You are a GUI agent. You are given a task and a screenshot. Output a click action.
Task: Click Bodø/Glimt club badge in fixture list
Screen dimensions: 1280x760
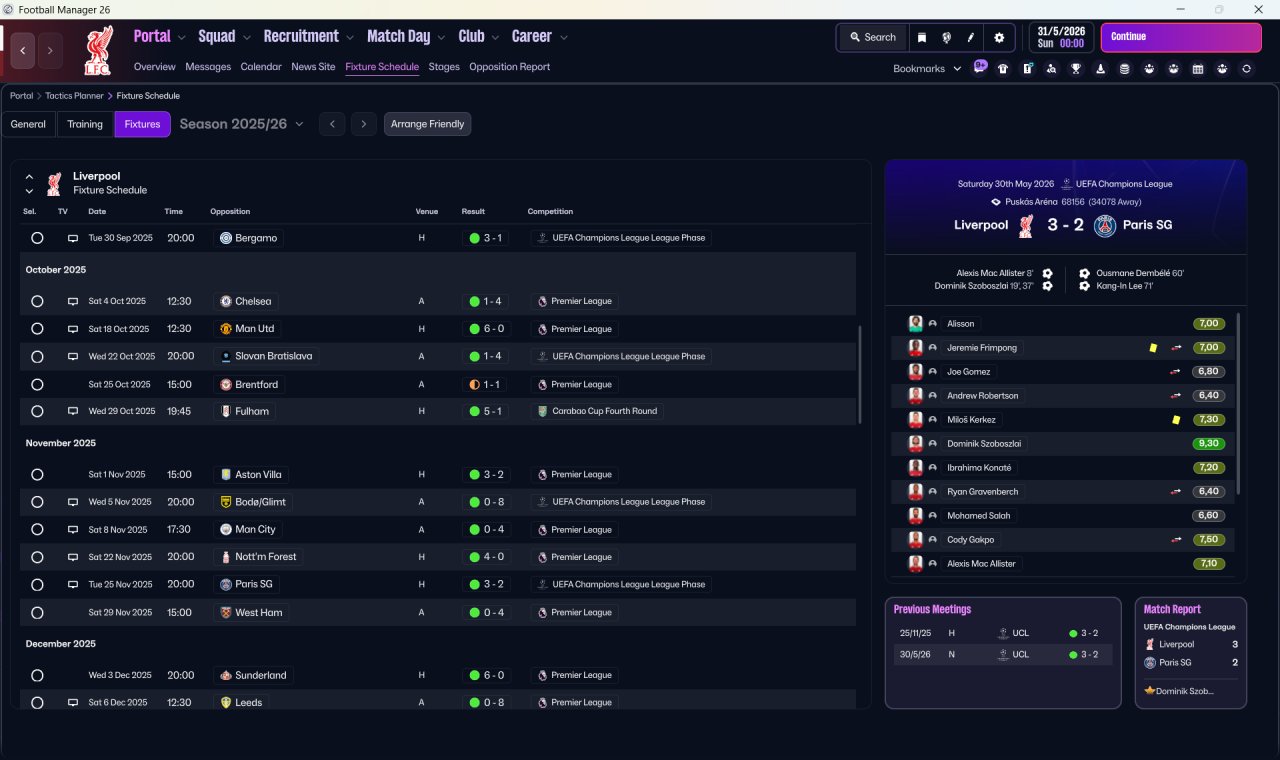pos(226,502)
